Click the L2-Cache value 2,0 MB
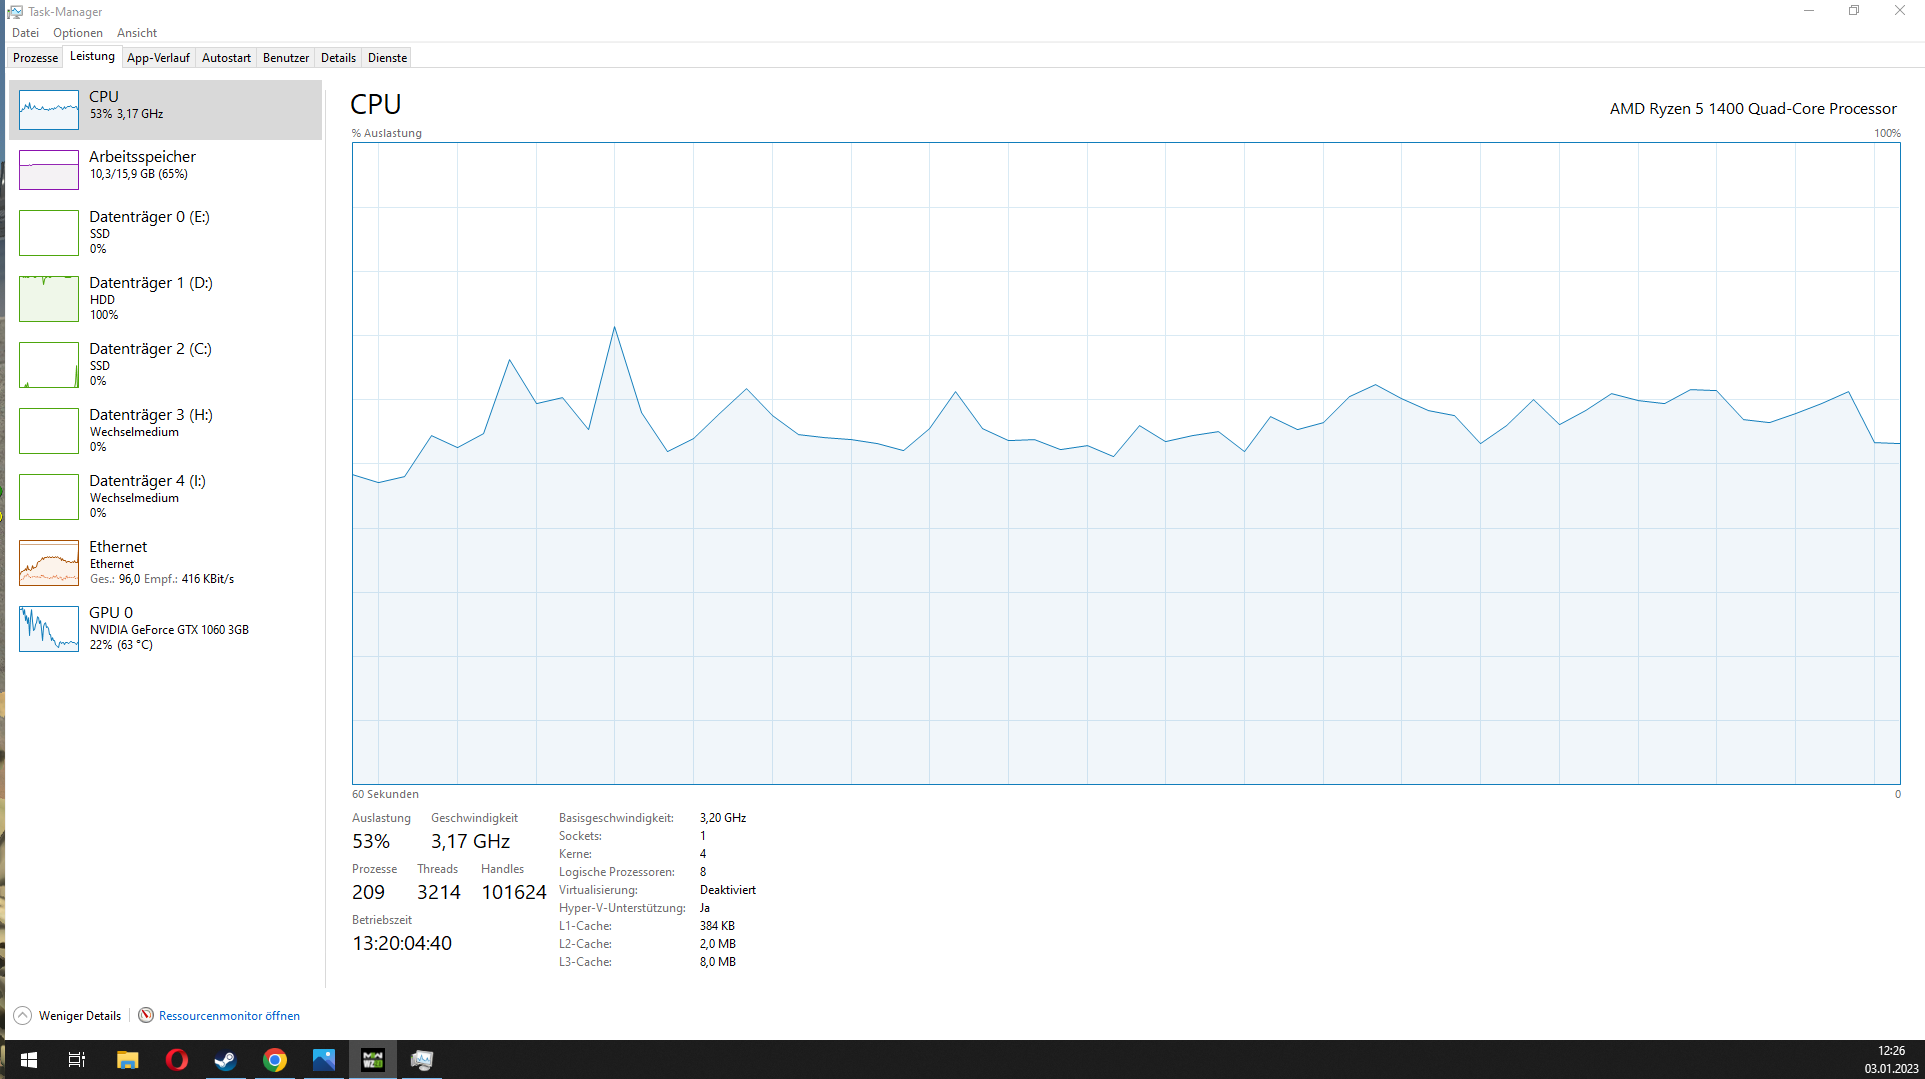Viewport: 1925px width, 1079px height. pos(718,944)
